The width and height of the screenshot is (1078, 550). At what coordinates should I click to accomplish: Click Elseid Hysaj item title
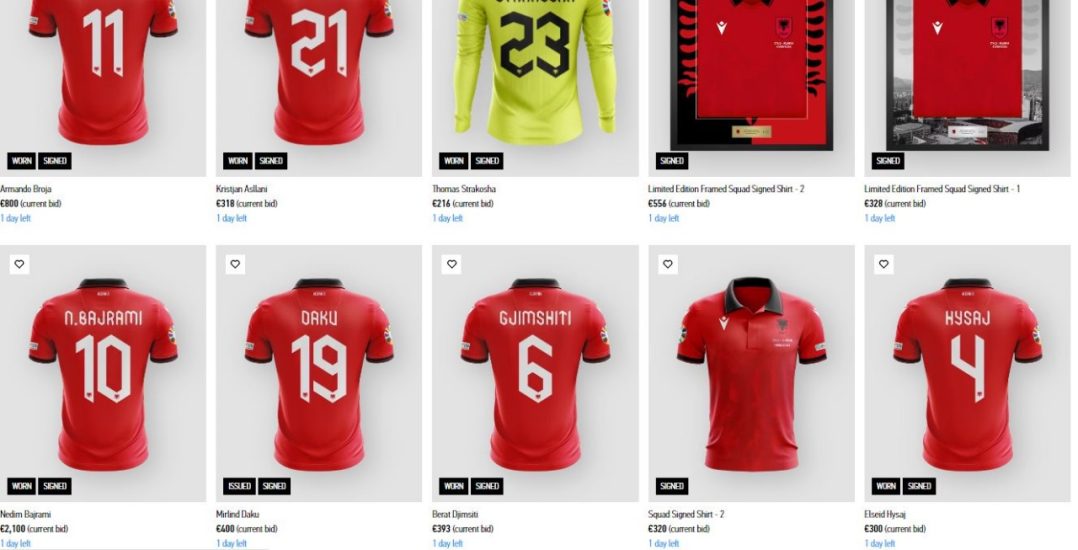coord(885,514)
